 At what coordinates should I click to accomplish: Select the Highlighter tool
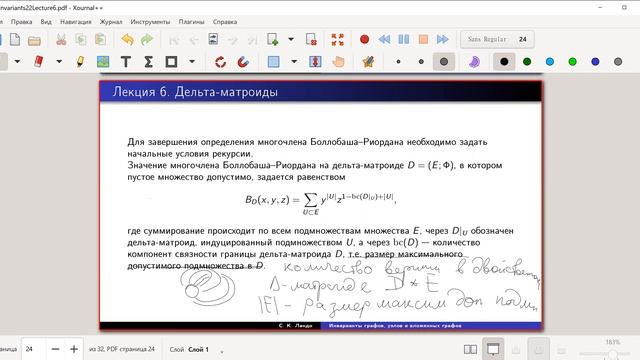80,62
